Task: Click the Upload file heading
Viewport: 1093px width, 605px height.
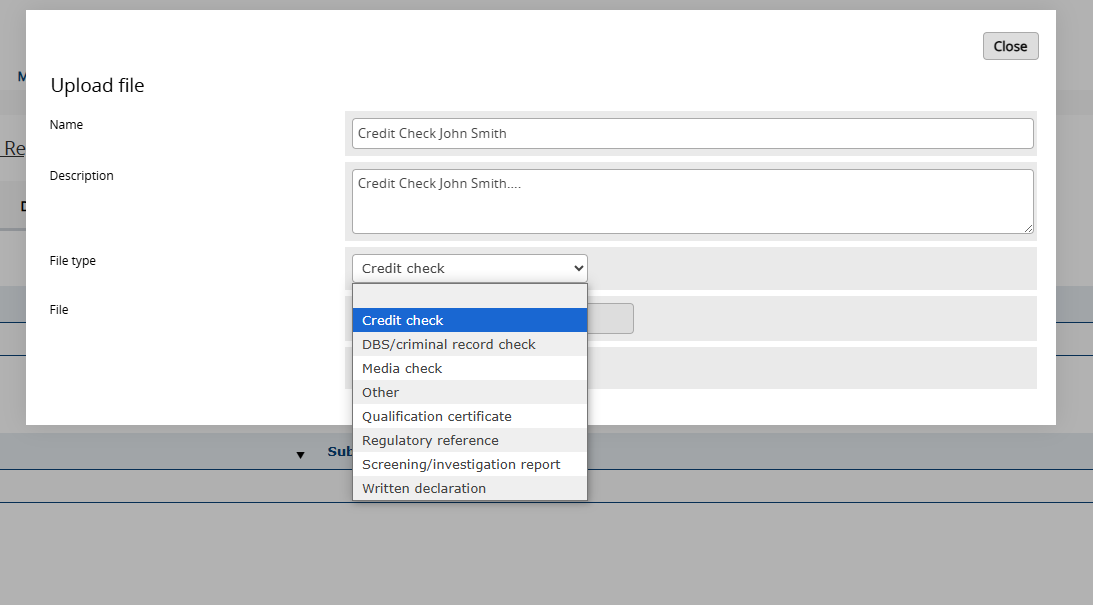Action: 98,86
